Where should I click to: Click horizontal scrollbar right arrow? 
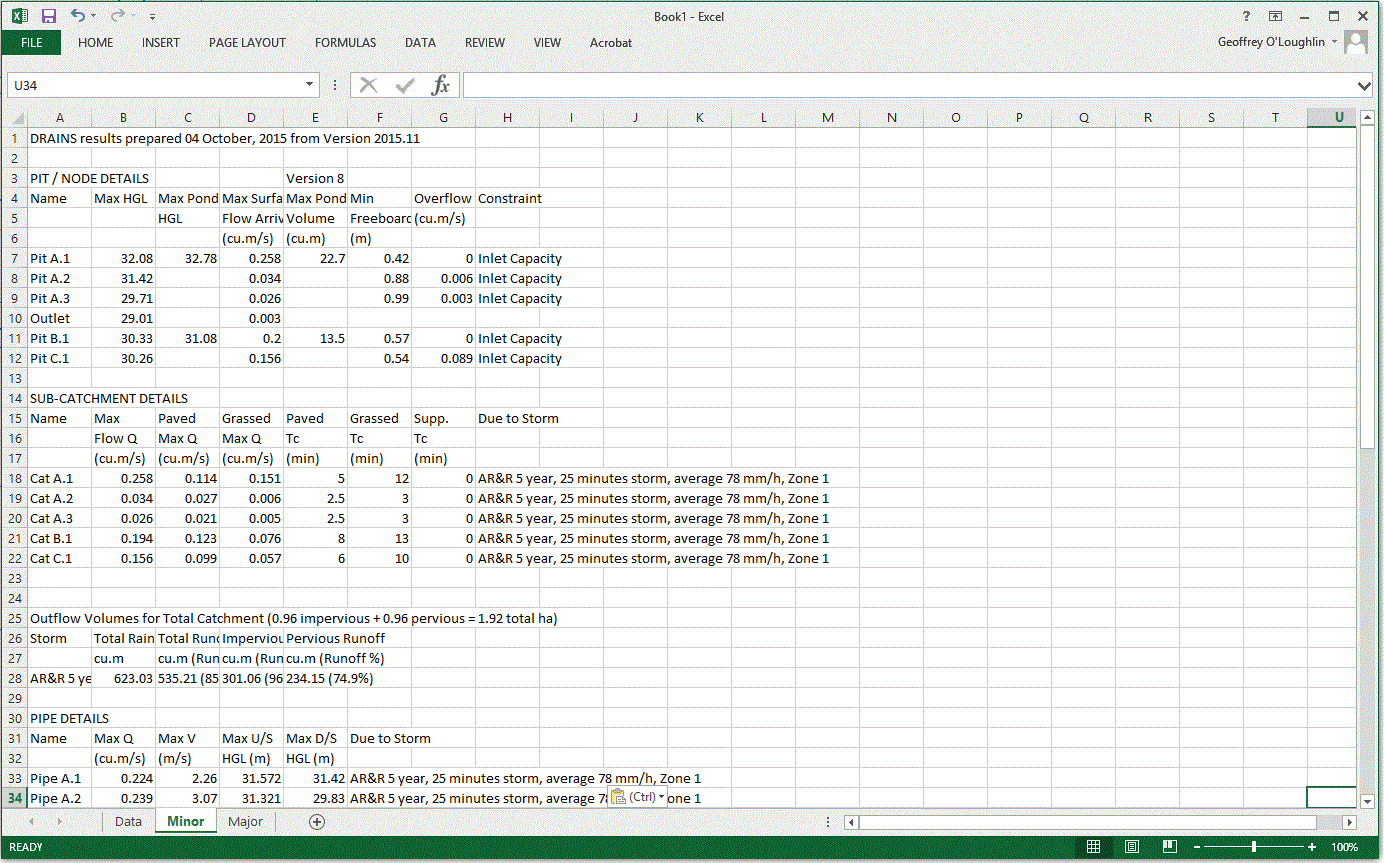[1349, 822]
